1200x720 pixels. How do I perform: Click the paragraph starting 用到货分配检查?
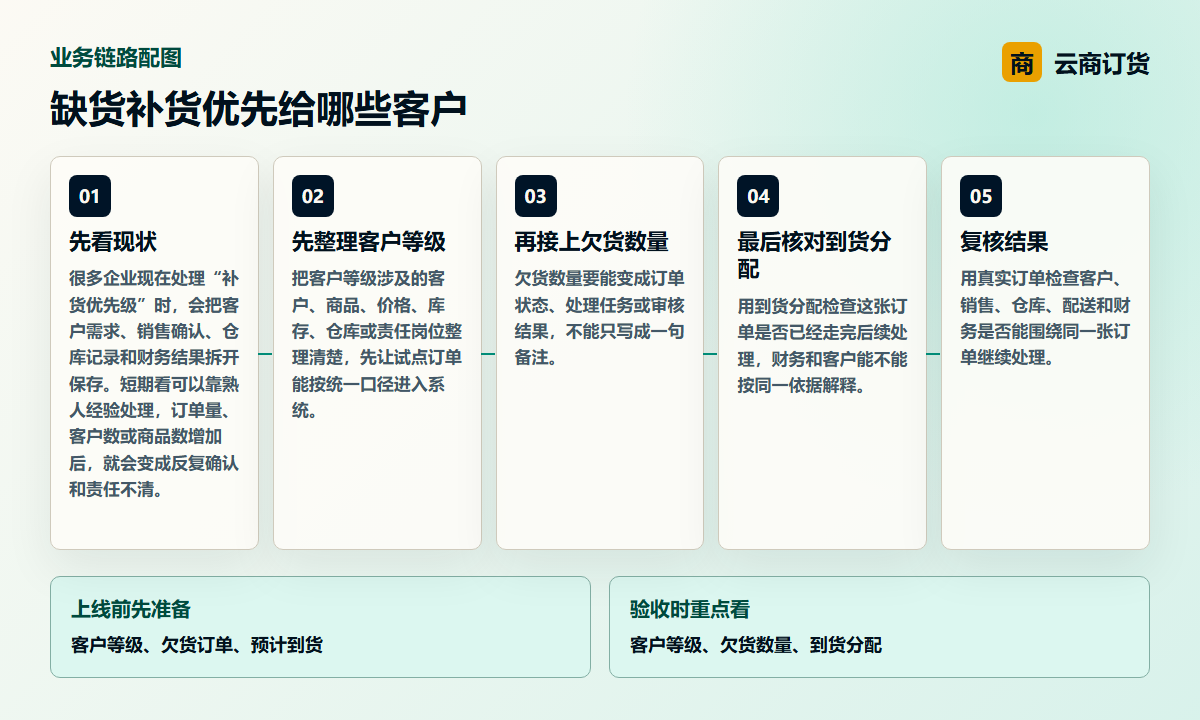click(822, 345)
